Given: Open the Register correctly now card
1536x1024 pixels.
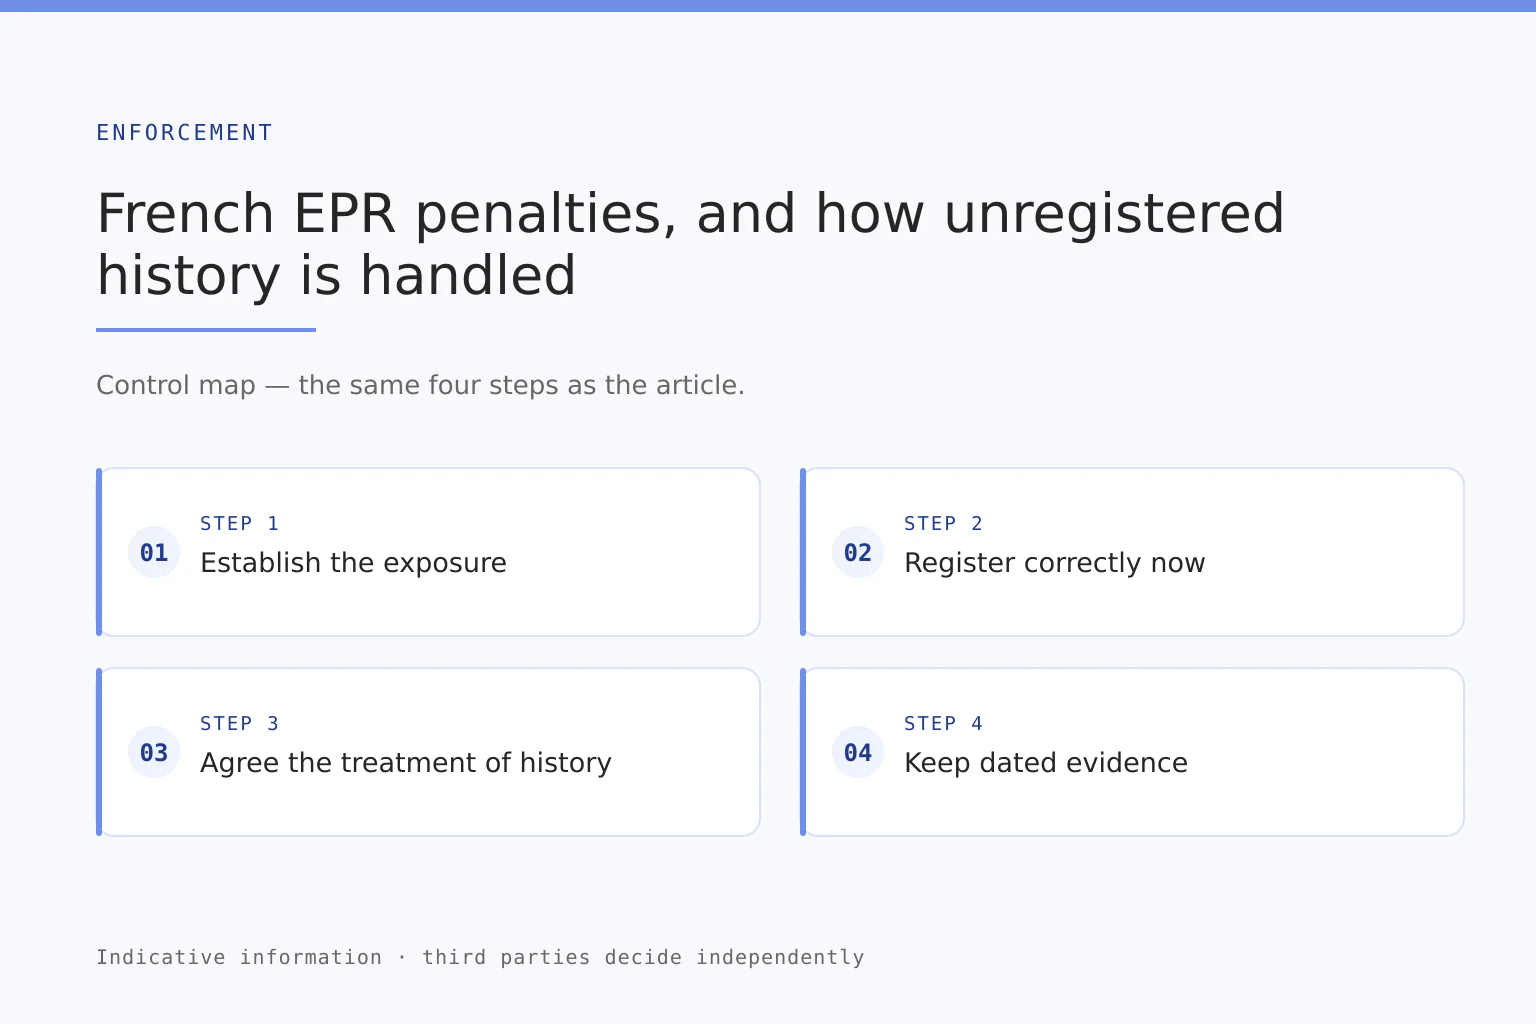Looking at the screenshot, I should pyautogui.click(x=1132, y=552).
